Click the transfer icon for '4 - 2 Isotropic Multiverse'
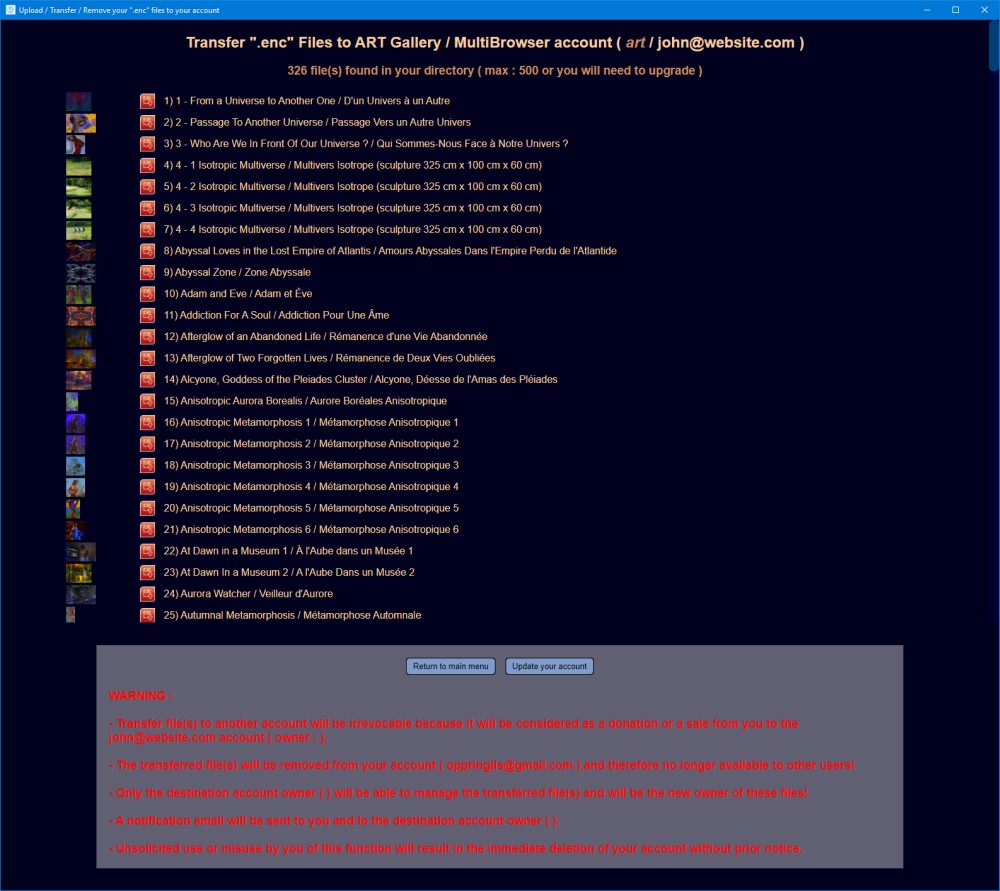The image size is (1000, 891). coord(147,187)
